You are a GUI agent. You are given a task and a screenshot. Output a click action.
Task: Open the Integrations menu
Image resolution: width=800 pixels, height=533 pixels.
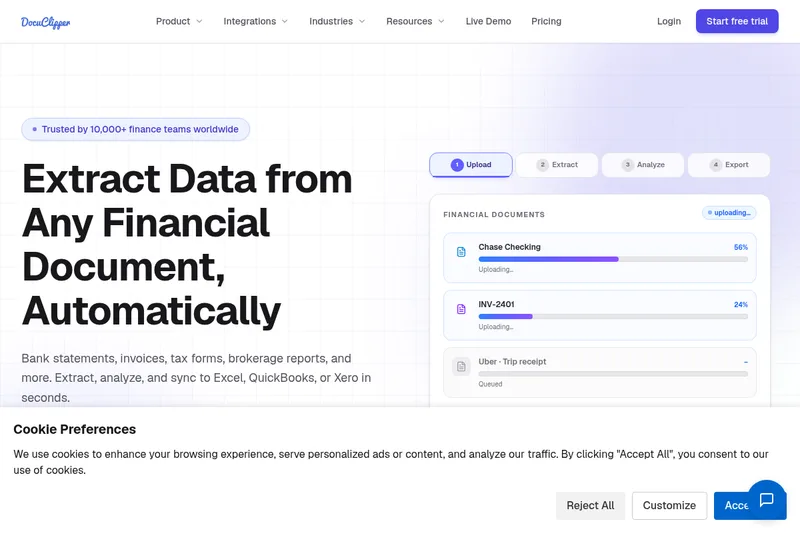coord(256,21)
